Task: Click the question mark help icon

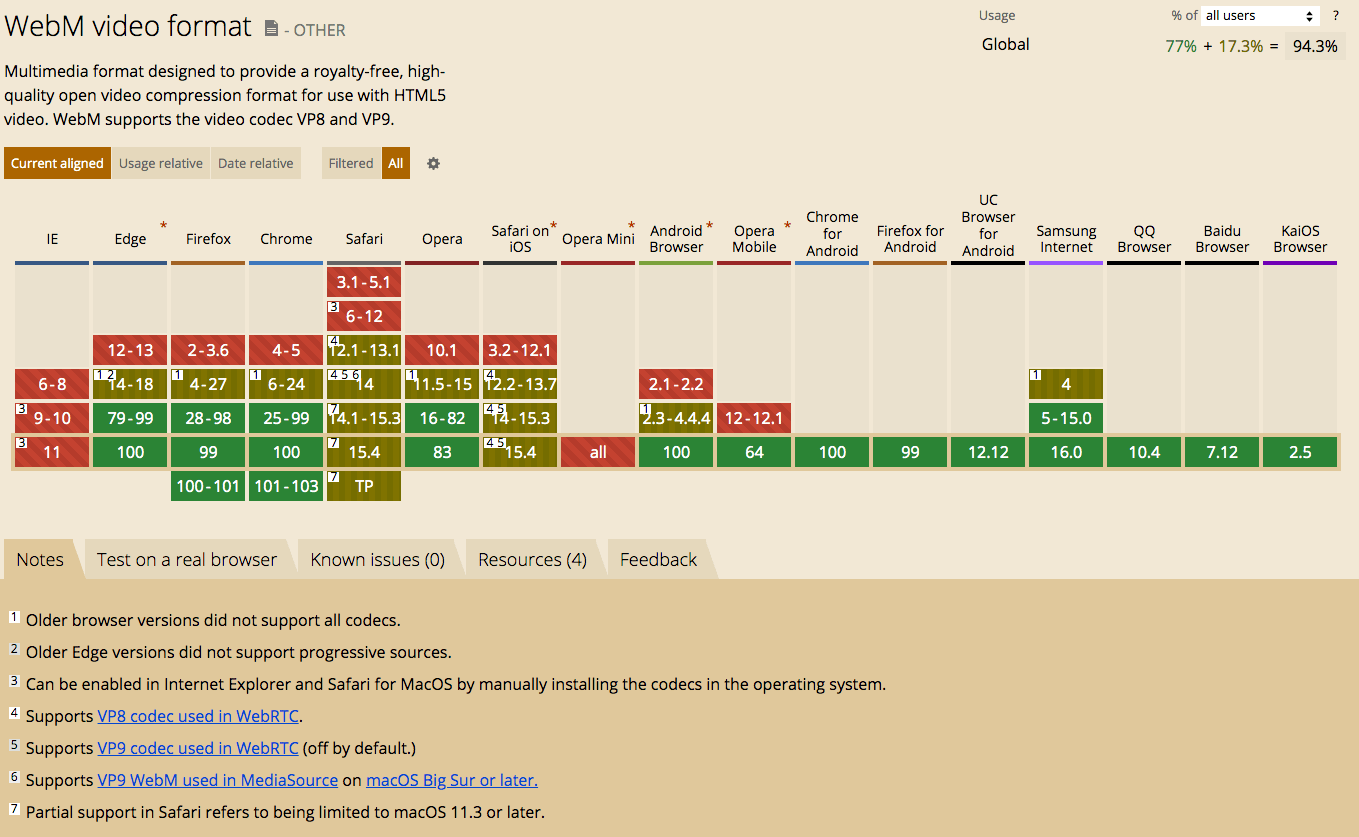Action: tap(1335, 15)
